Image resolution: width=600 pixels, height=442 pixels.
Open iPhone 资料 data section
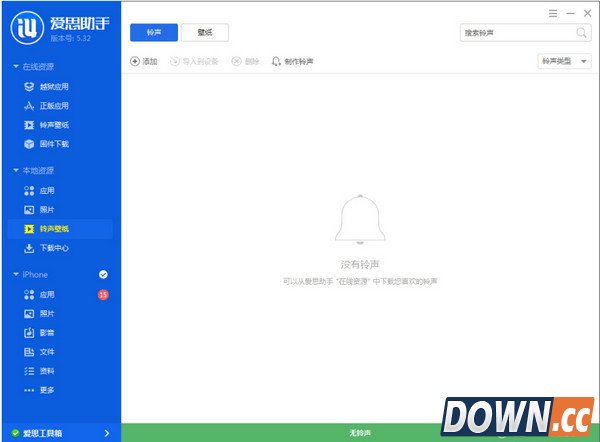click(46, 370)
